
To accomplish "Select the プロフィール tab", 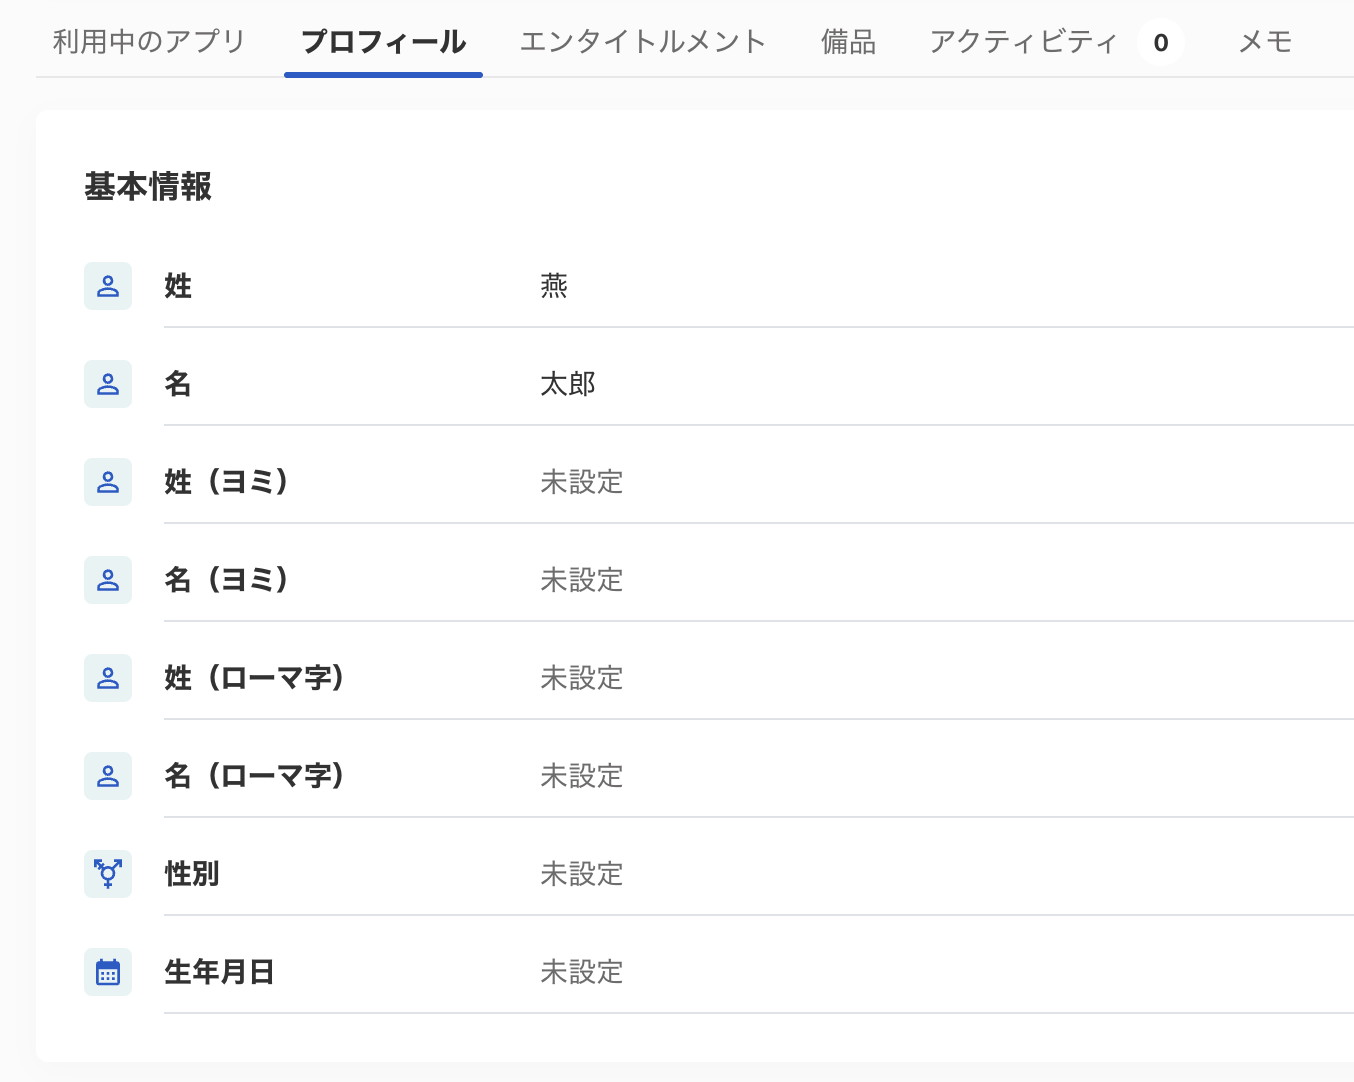I will click(x=383, y=42).
